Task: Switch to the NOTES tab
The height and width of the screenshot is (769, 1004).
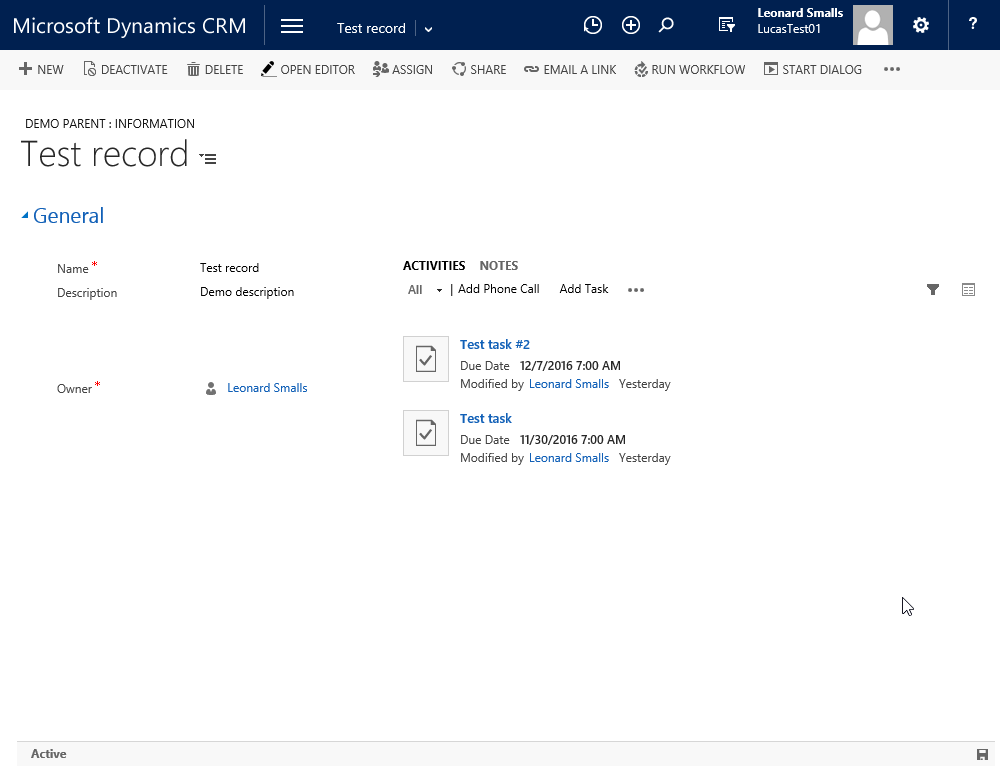Action: [x=499, y=266]
